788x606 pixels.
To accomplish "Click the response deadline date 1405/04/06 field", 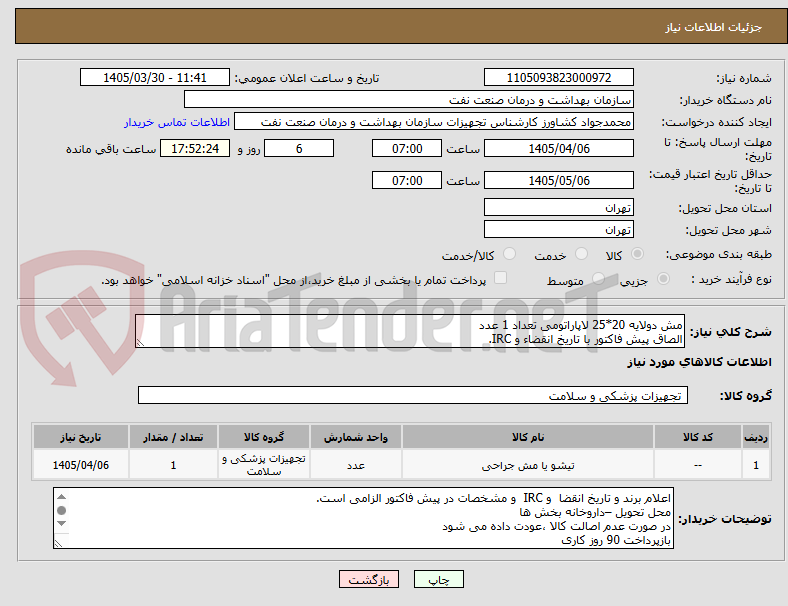I will coord(558,148).
